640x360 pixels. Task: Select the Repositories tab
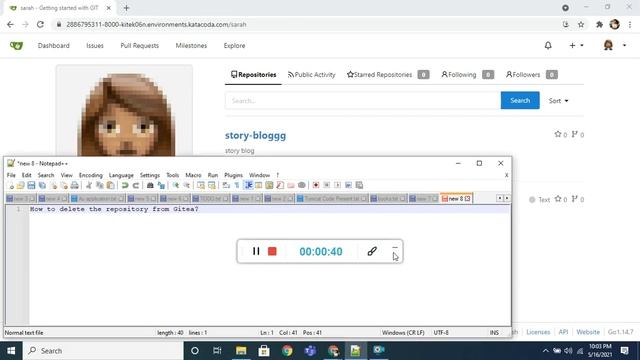click(x=253, y=75)
